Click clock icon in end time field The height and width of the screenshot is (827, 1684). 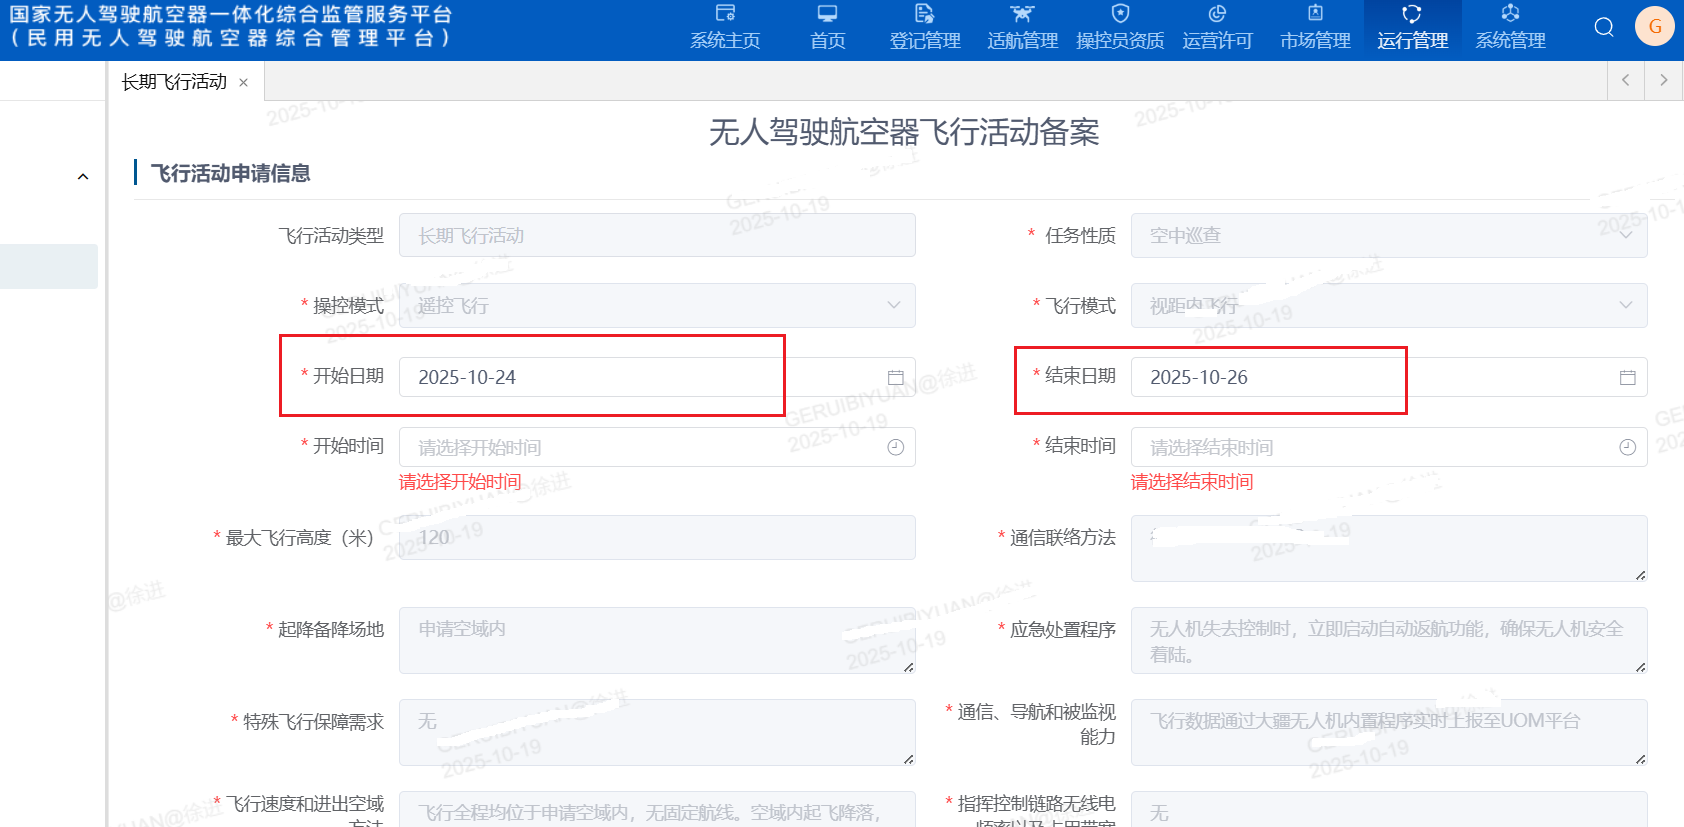coord(1627,447)
